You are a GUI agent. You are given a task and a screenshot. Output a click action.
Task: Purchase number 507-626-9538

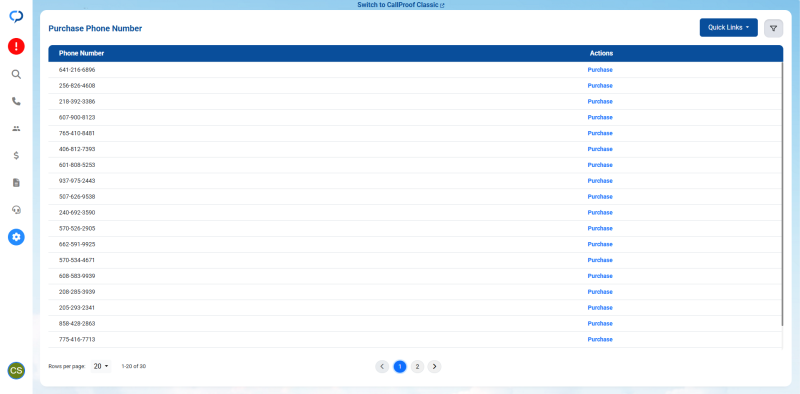pos(600,196)
